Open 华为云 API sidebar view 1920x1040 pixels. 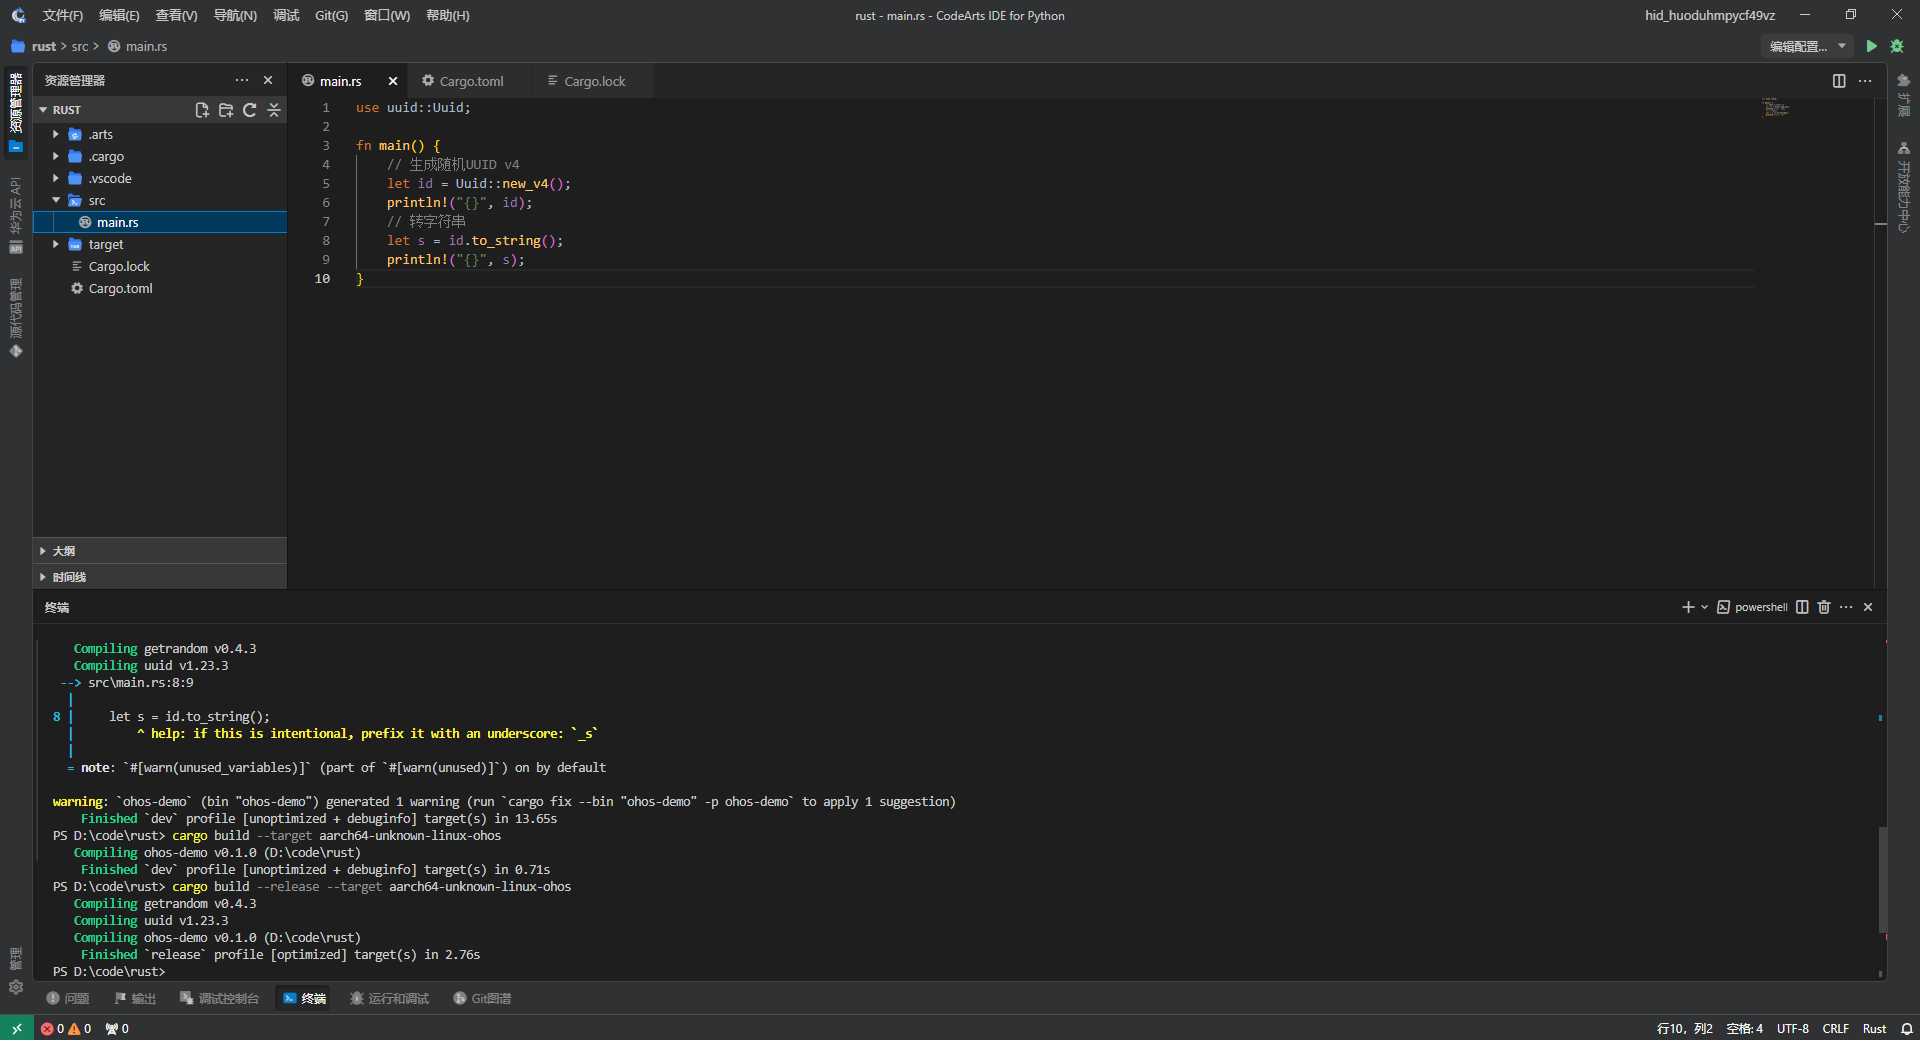(x=16, y=214)
